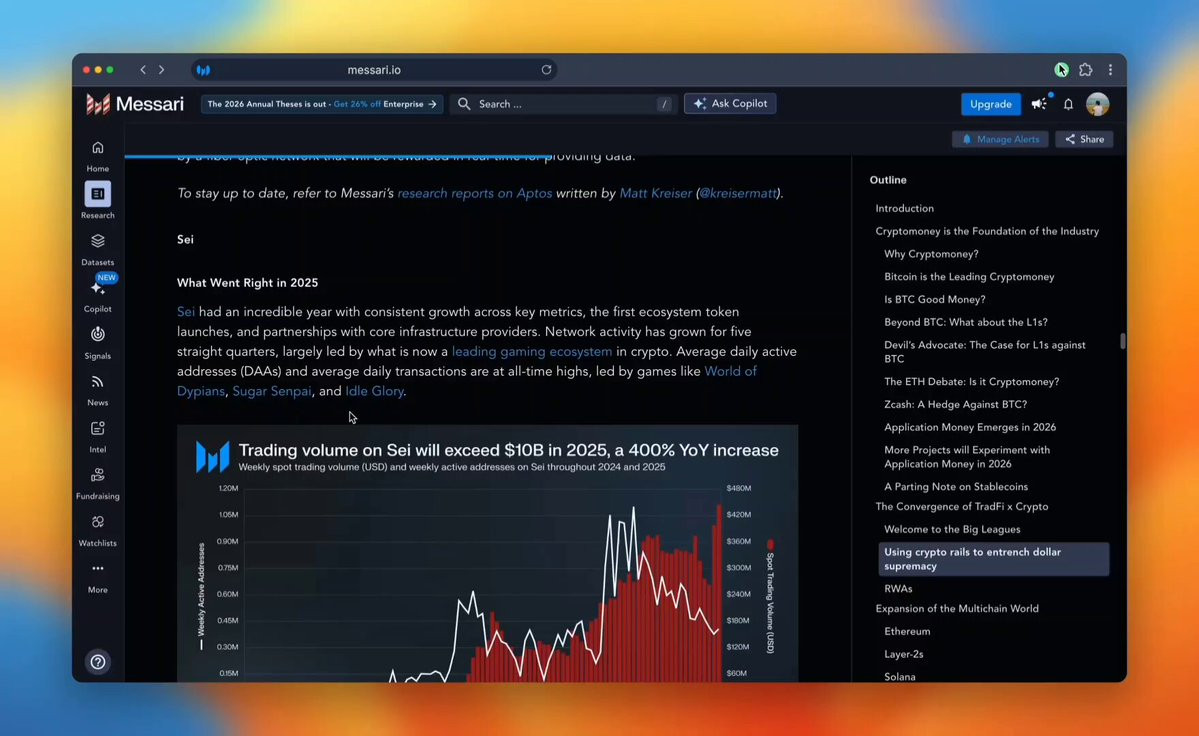This screenshot has width=1199, height=736.
Task: Click the green browser extension icon
Action: click(1061, 70)
